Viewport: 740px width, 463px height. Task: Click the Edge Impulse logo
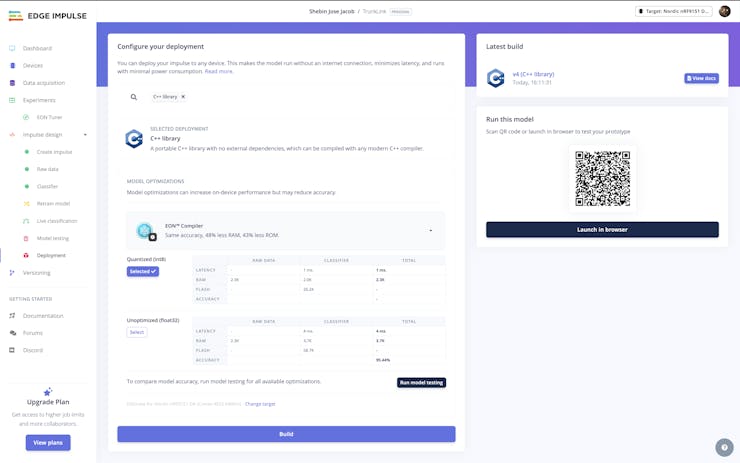[x=48, y=16]
